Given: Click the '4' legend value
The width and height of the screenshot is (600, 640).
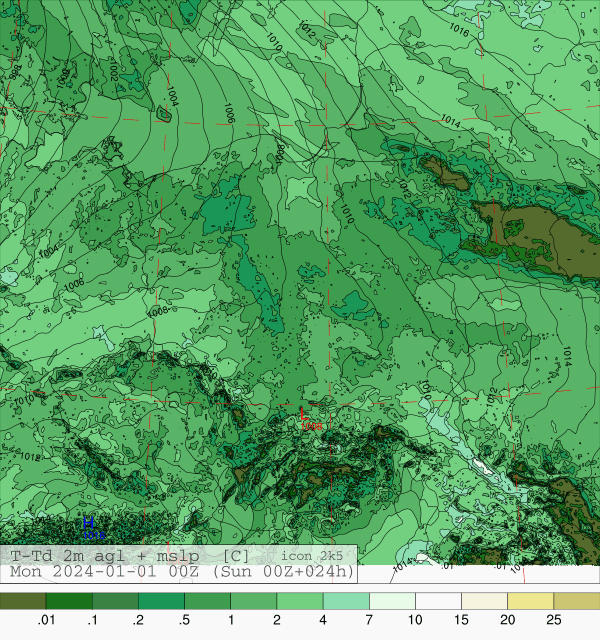Looking at the screenshot, I should (323, 620).
